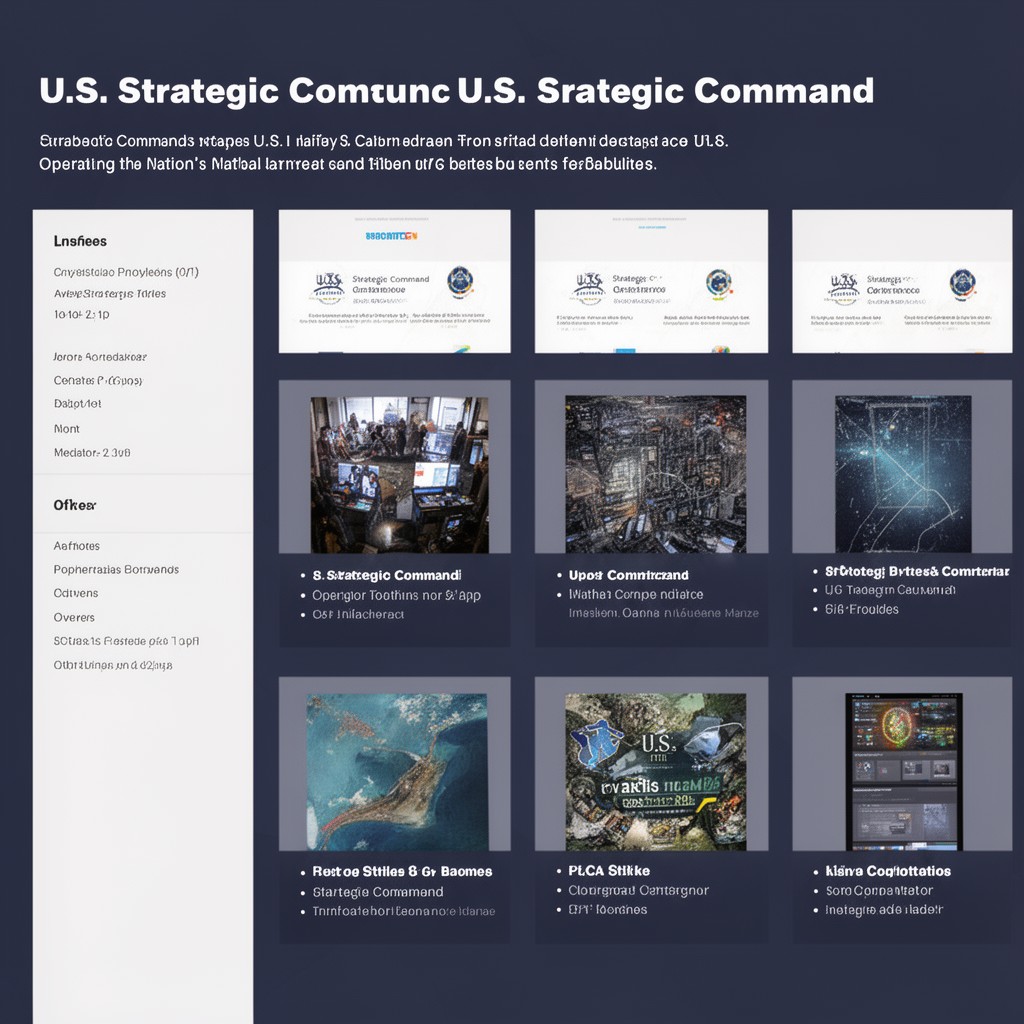Click 'Medator- 2.3v8' in the sidebar
The height and width of the screenshot is (1024, 1024).
[x=92, y=453]
